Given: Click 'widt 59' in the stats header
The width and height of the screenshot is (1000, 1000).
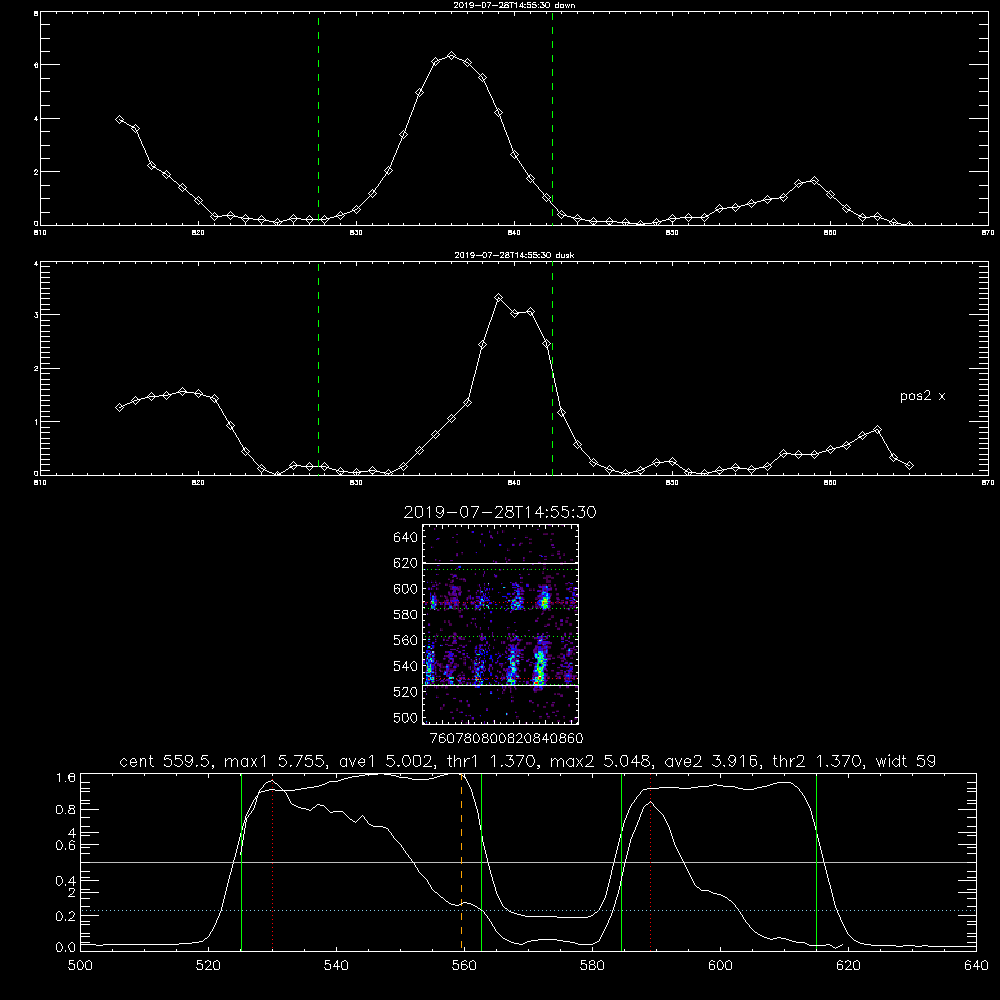Looking at the screenshot, I should point(906,761).
